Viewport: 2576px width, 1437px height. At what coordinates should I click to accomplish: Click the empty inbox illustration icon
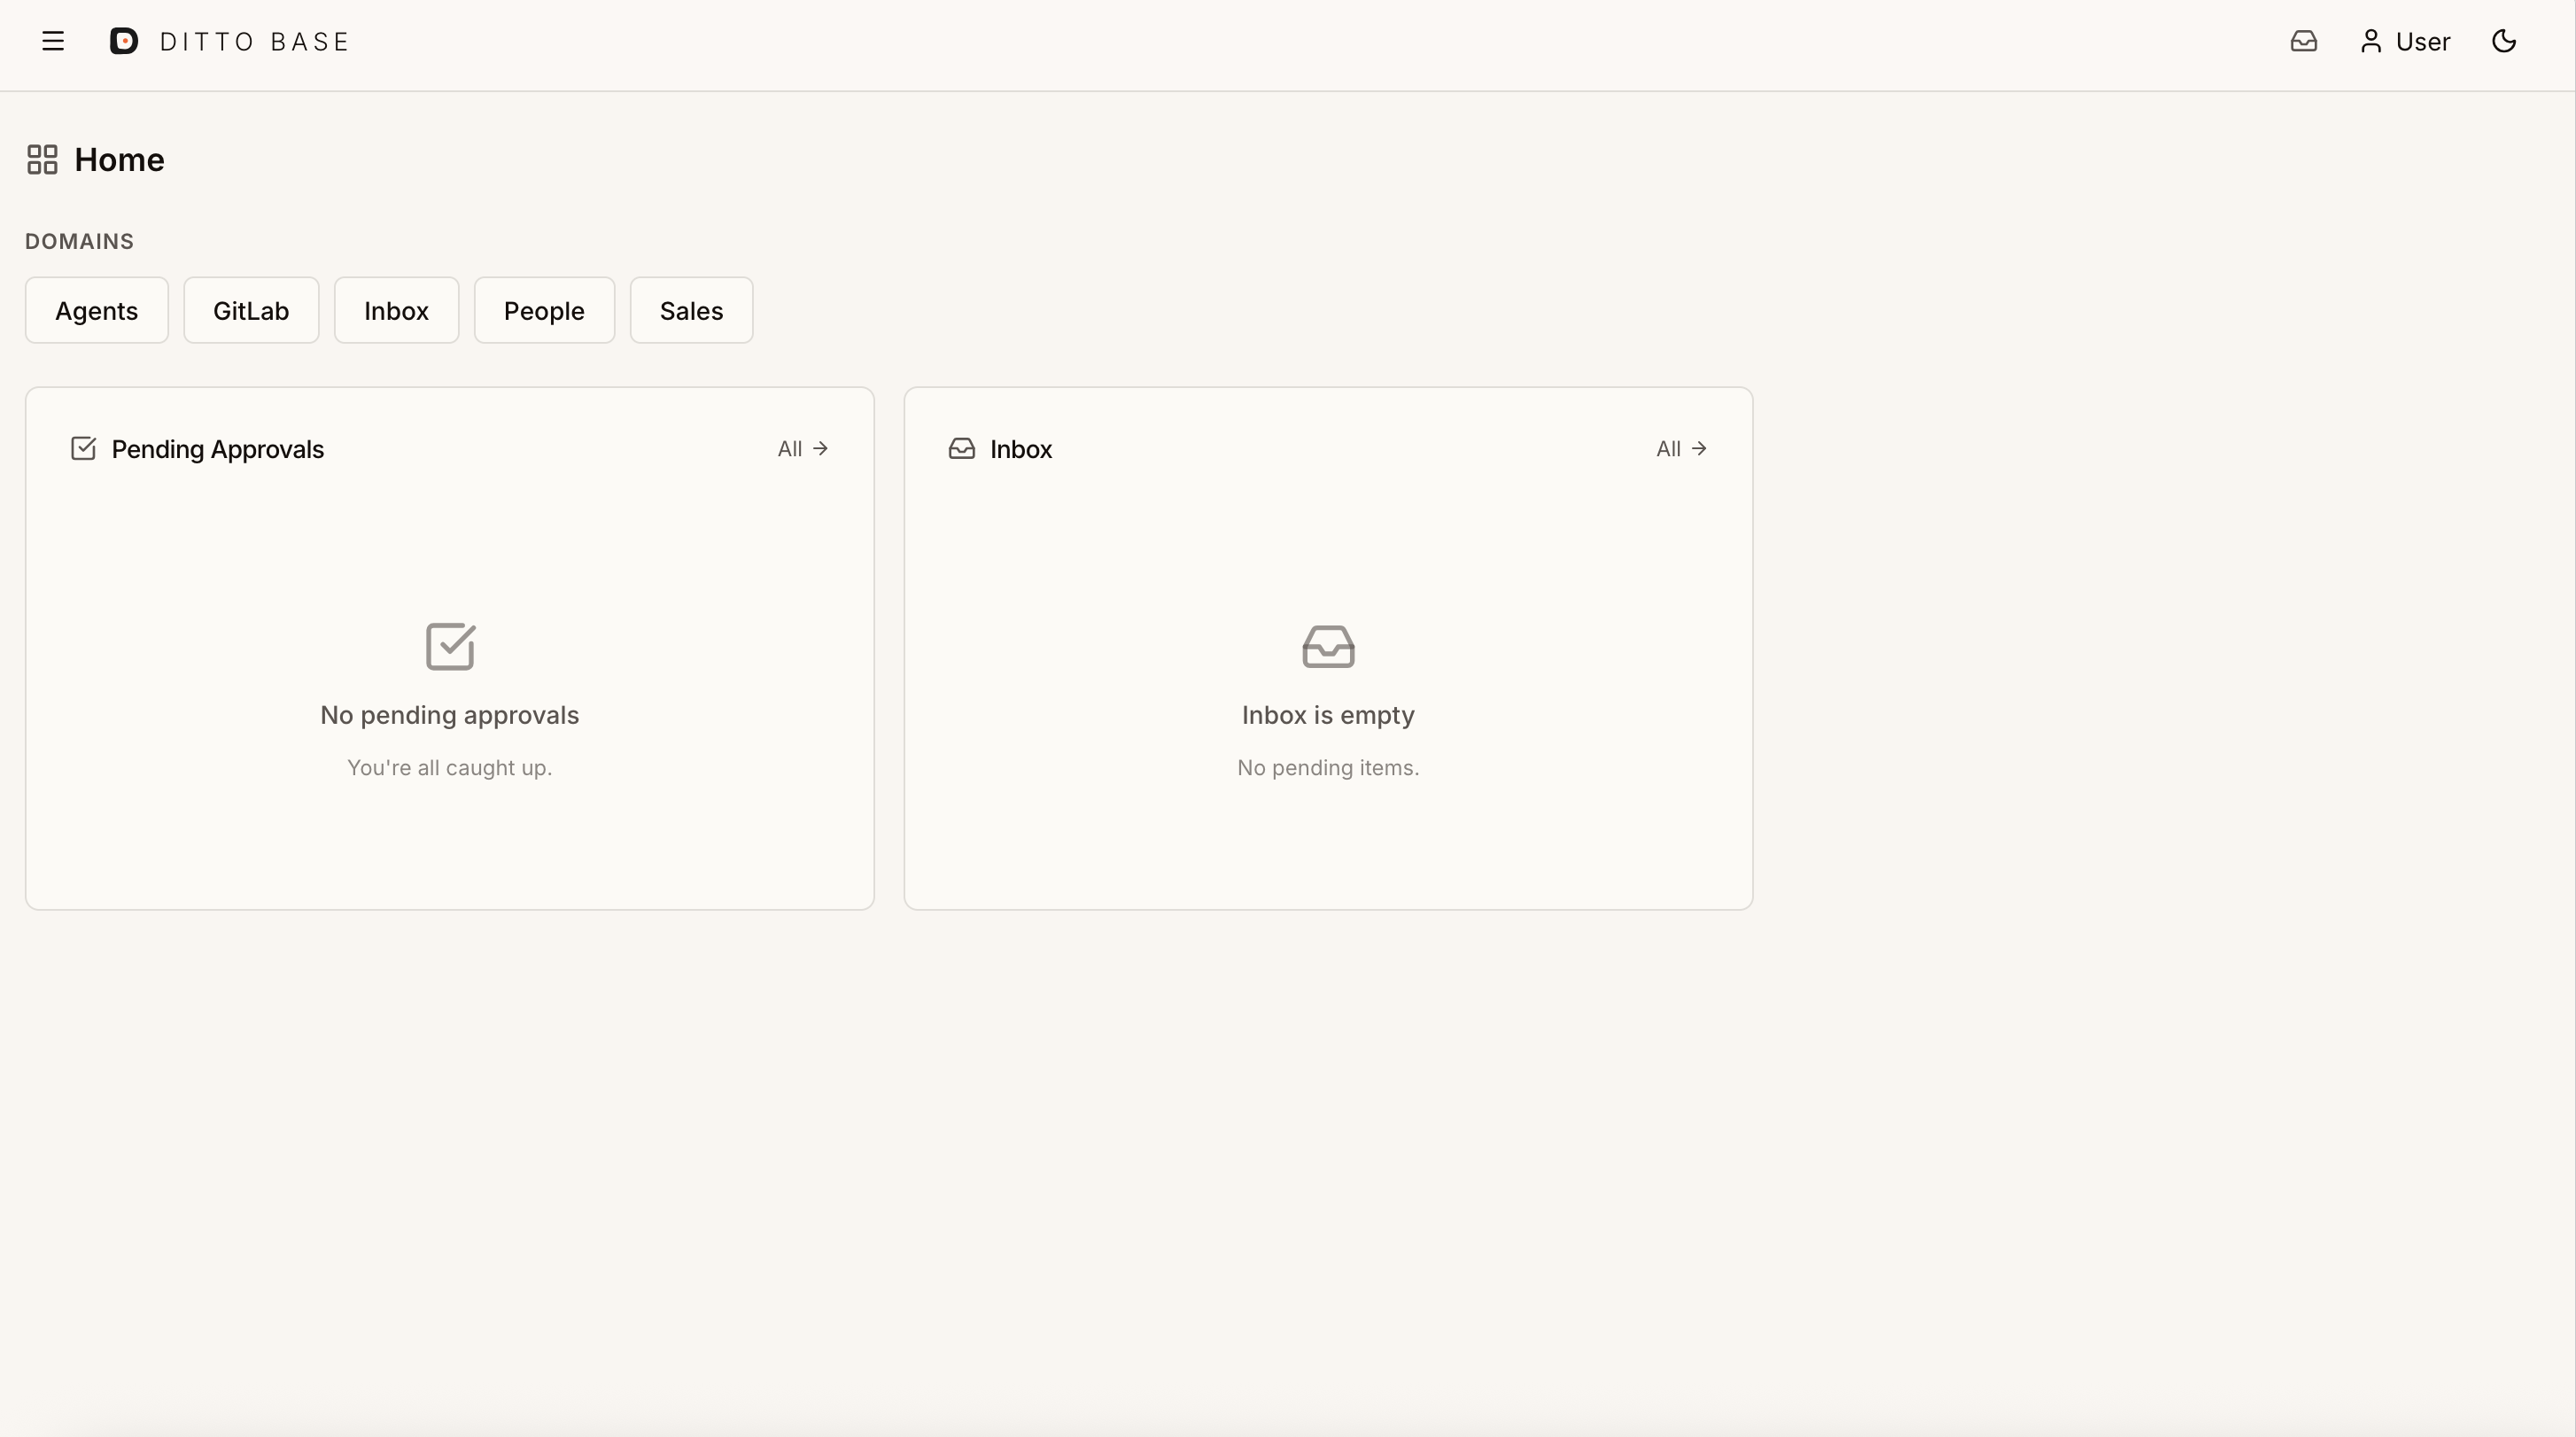click(1328, 646)
